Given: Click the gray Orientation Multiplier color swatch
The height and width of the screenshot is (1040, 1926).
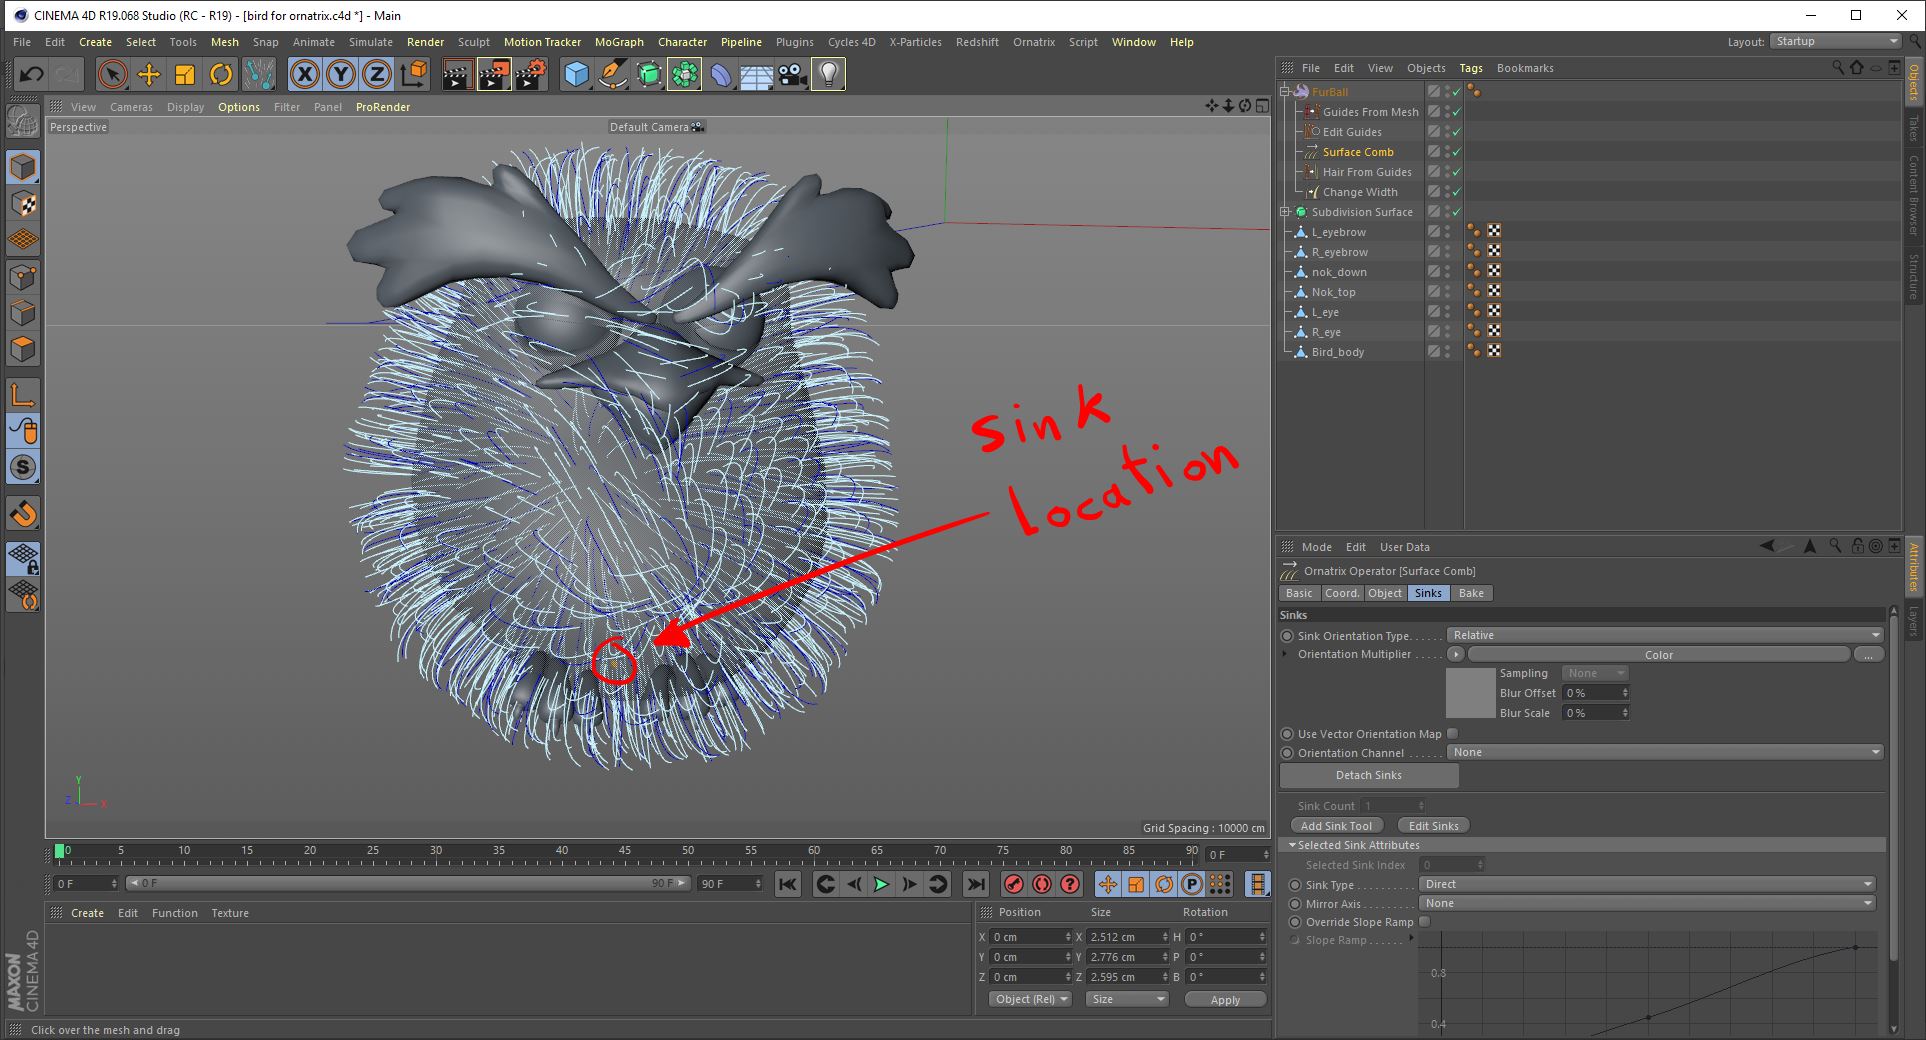Looking at the screenshot, I should (x=1470, y=693).
